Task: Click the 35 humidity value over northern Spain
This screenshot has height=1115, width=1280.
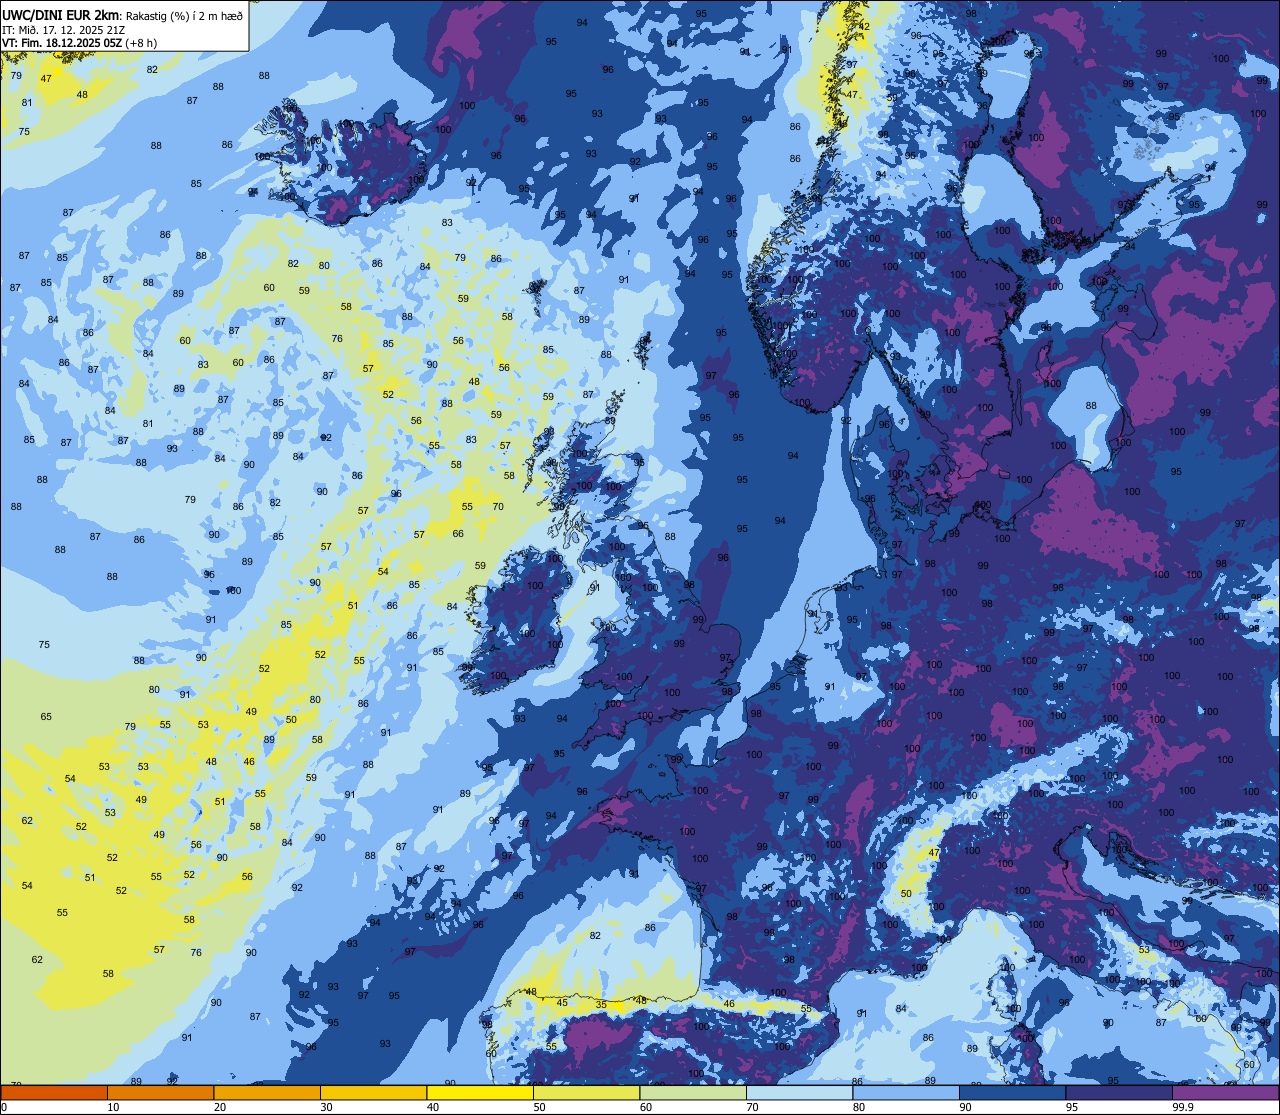Action: (601, 1004)
